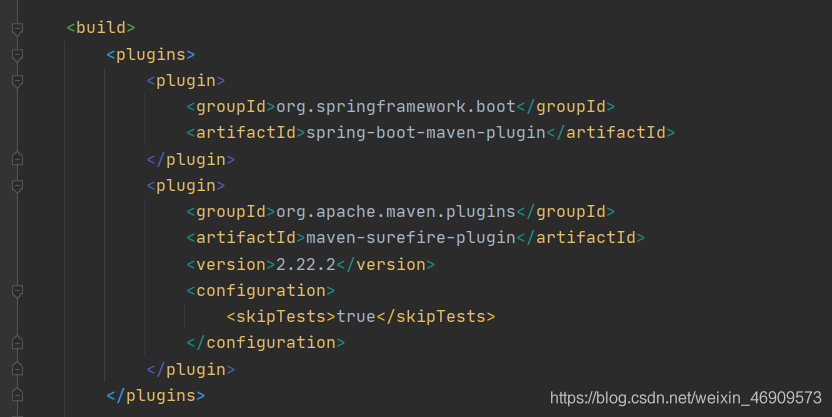Image resolution: width=832 pixels, height=417 pixels.
Task: Collapse the spring-boot <plugin> opening fold marker
Action: pyautogui.click(x=17, y=81)
